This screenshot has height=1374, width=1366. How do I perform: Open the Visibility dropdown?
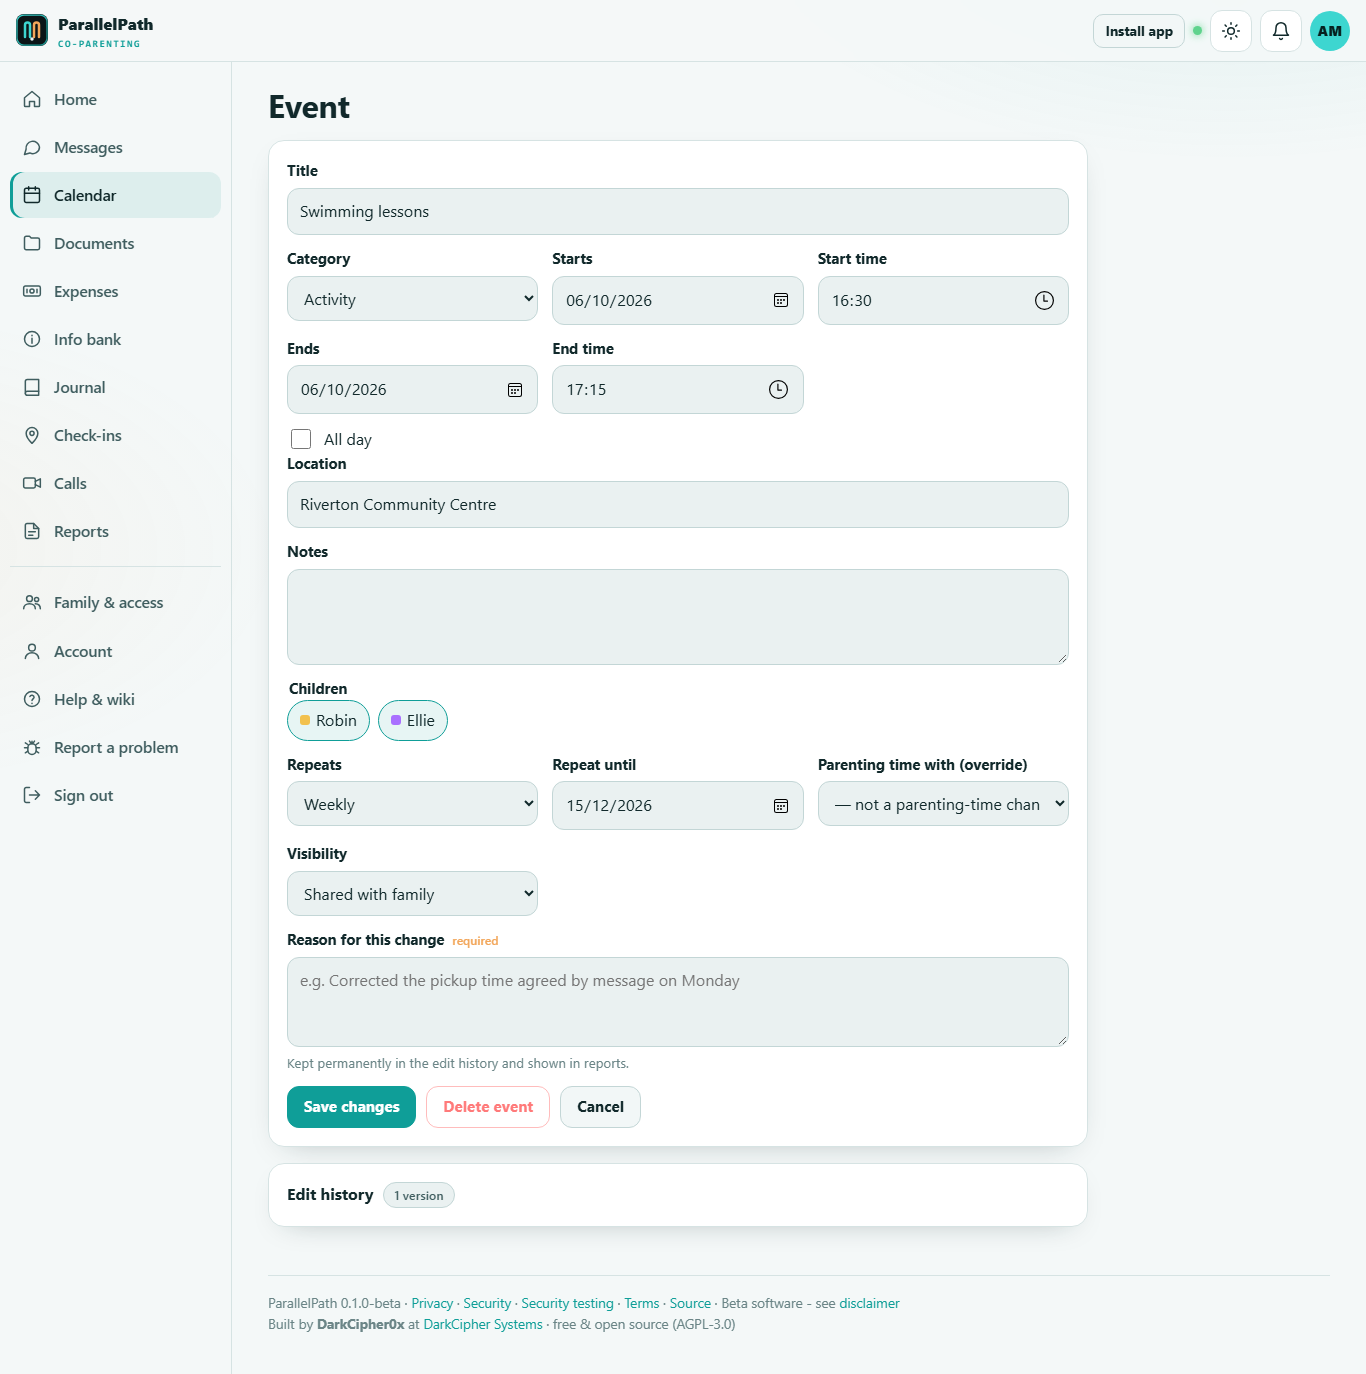412,894
